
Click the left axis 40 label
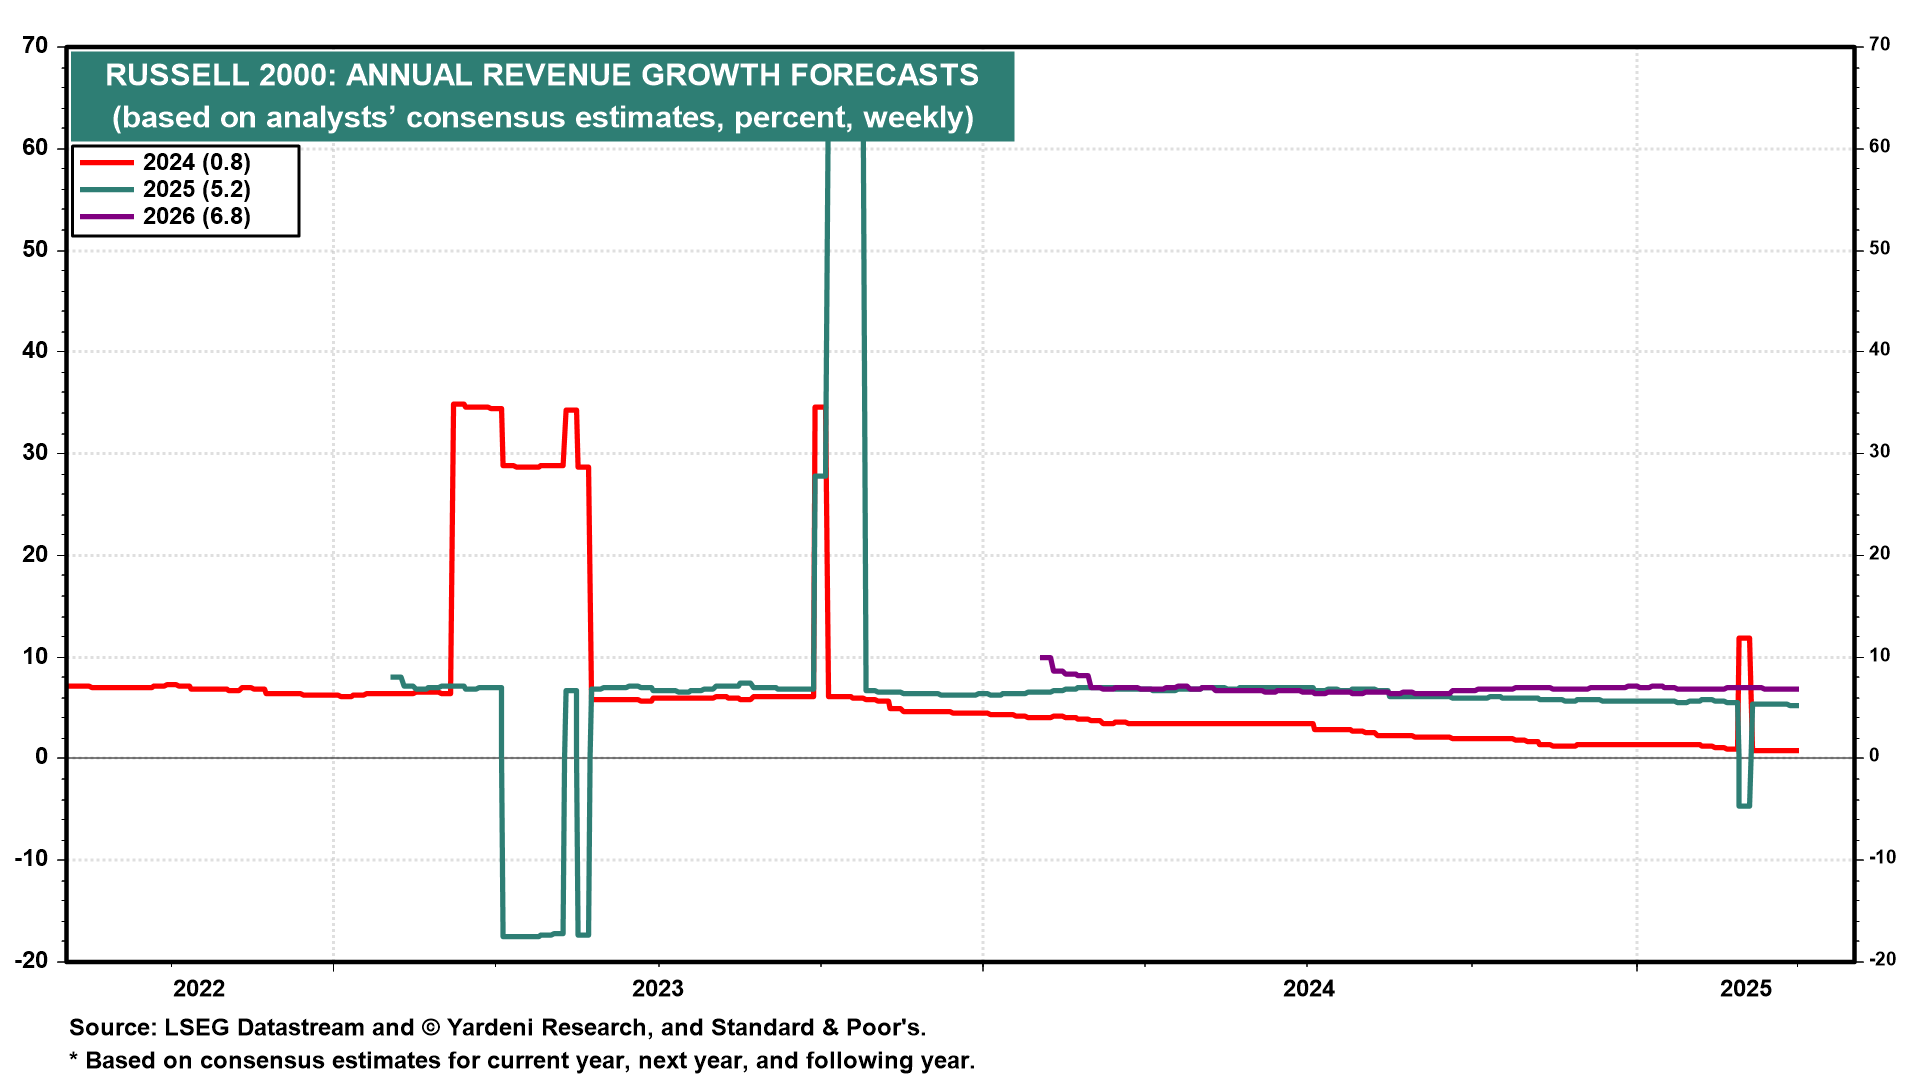point(34,350)
